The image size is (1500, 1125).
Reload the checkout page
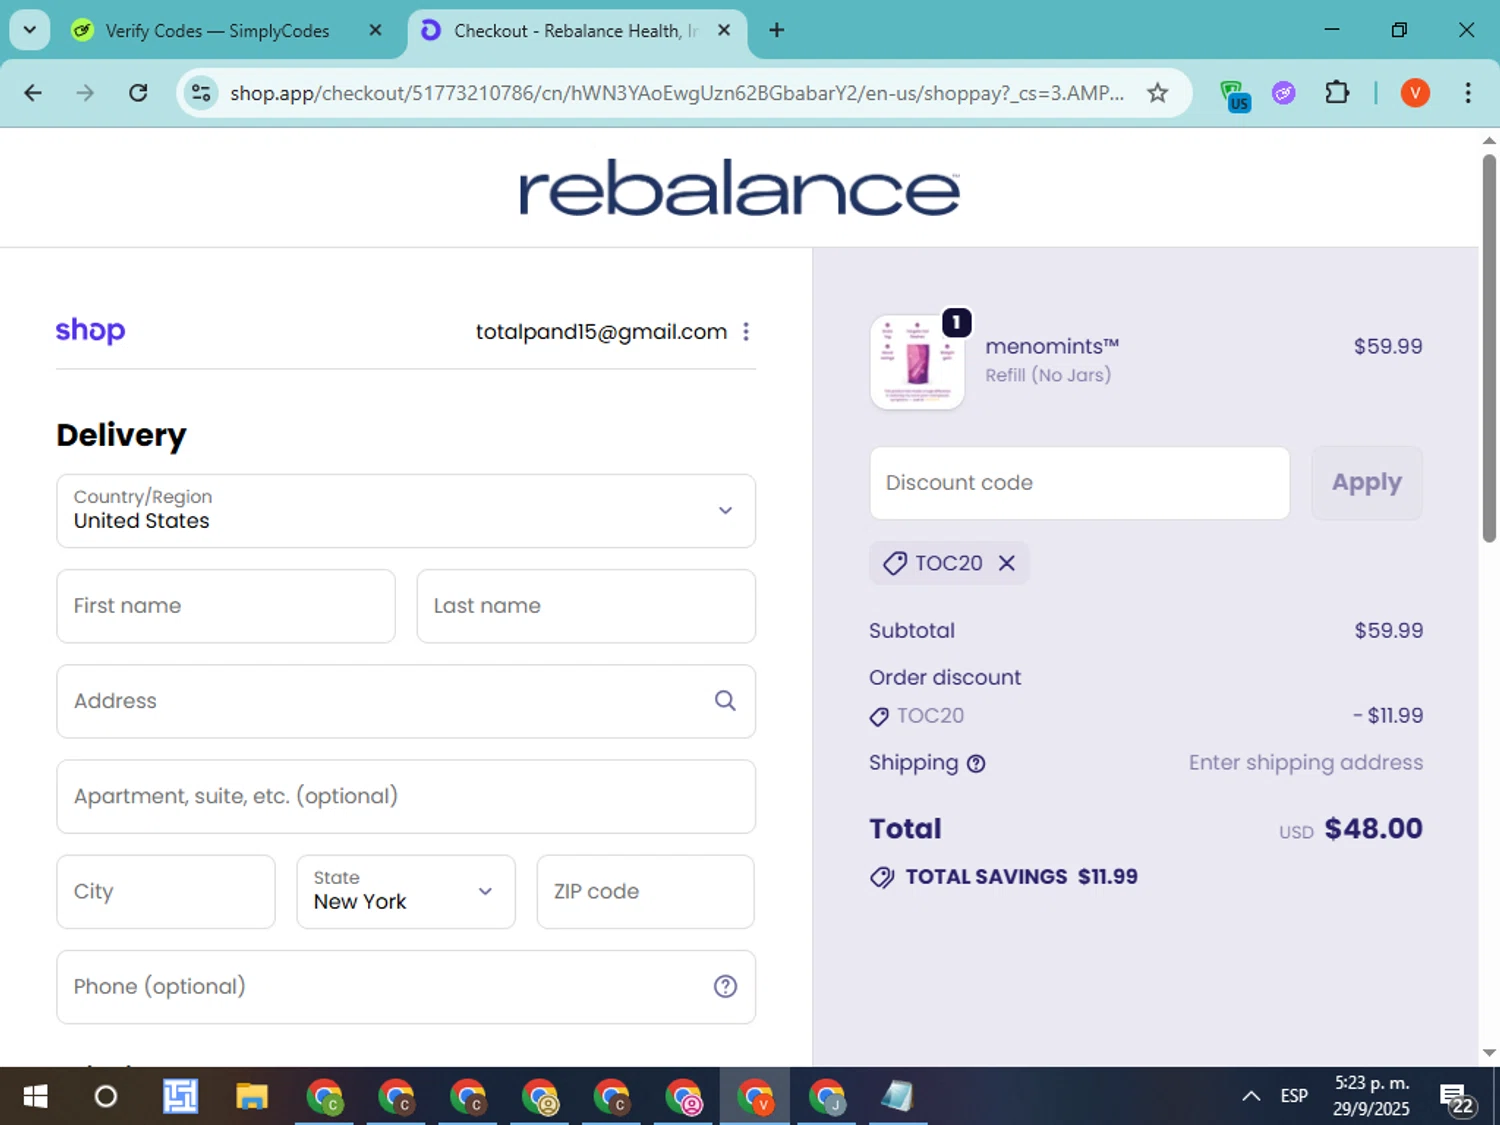(138, 93)
